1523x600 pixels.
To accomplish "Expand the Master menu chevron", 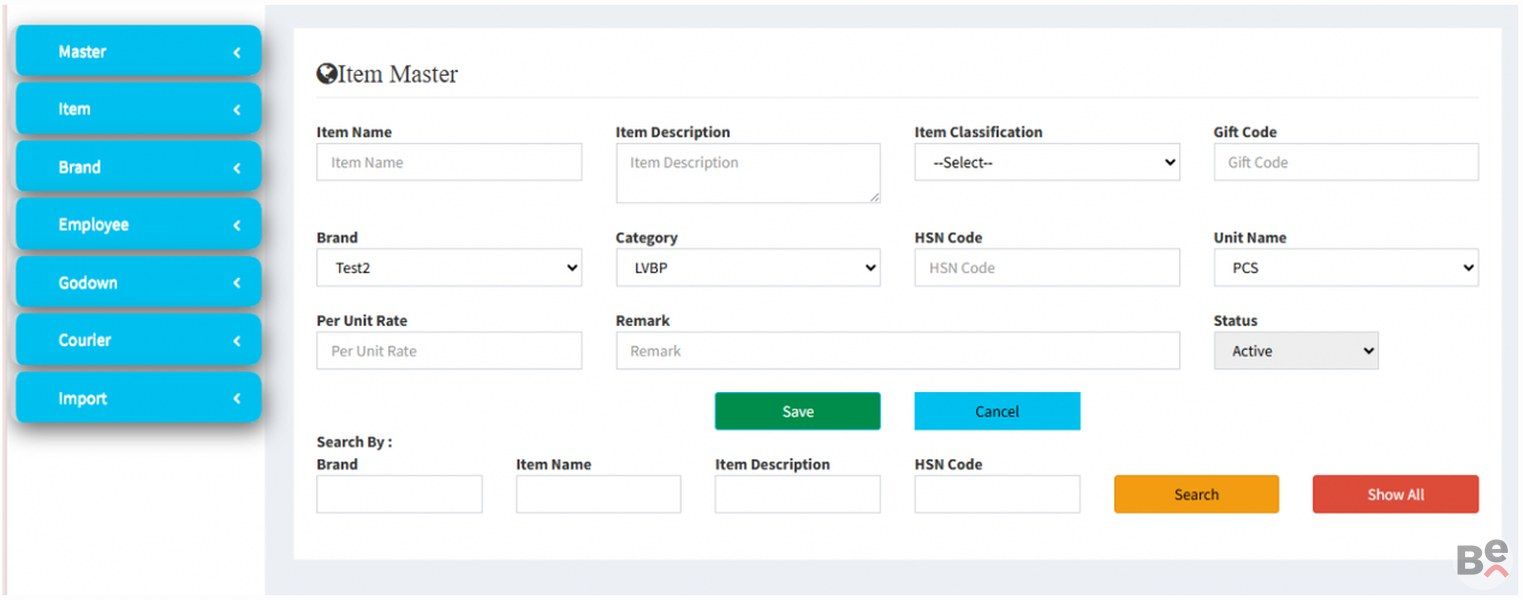I will click(237, 52).
